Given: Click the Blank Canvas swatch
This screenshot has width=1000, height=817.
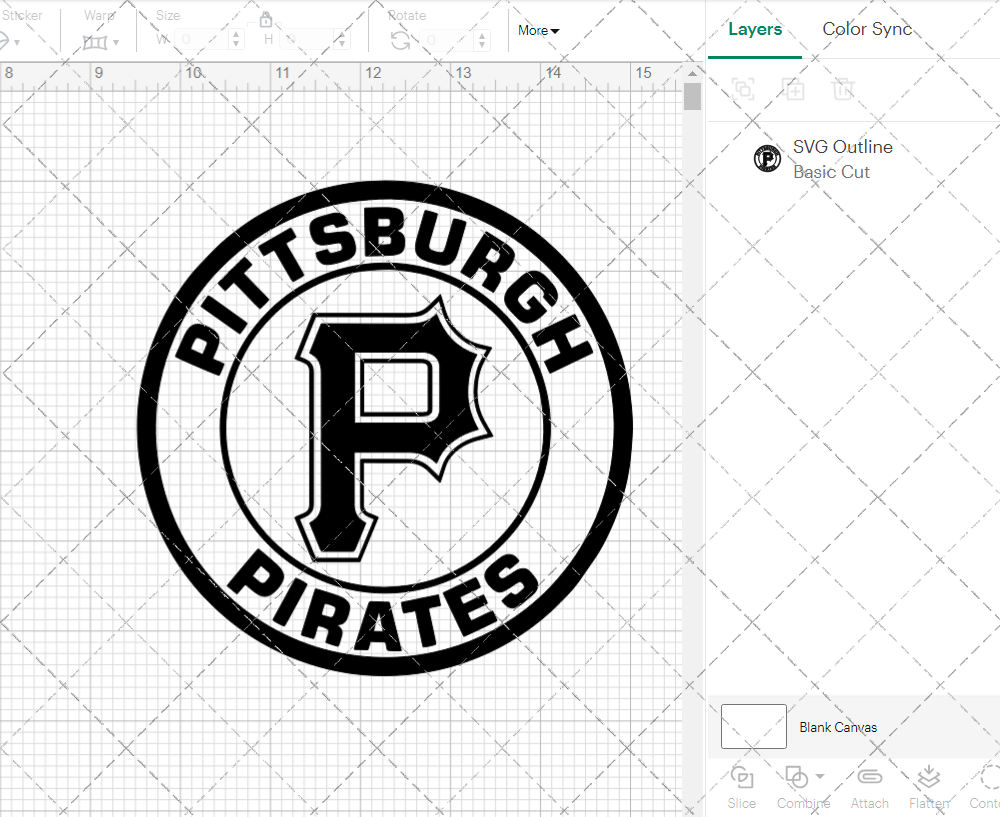Looking at the screenshot, I should coord(753,727).
